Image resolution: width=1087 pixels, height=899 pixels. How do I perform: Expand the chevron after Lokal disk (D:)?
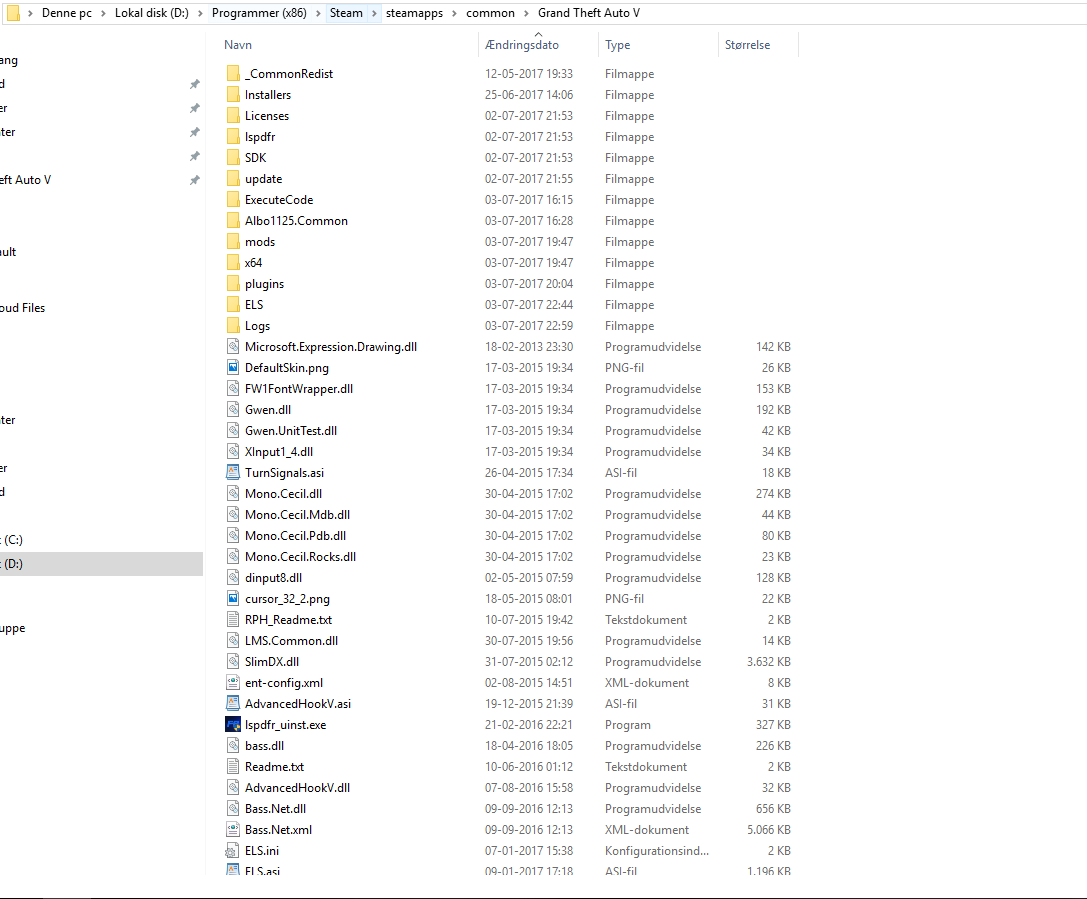coord(200,13)
